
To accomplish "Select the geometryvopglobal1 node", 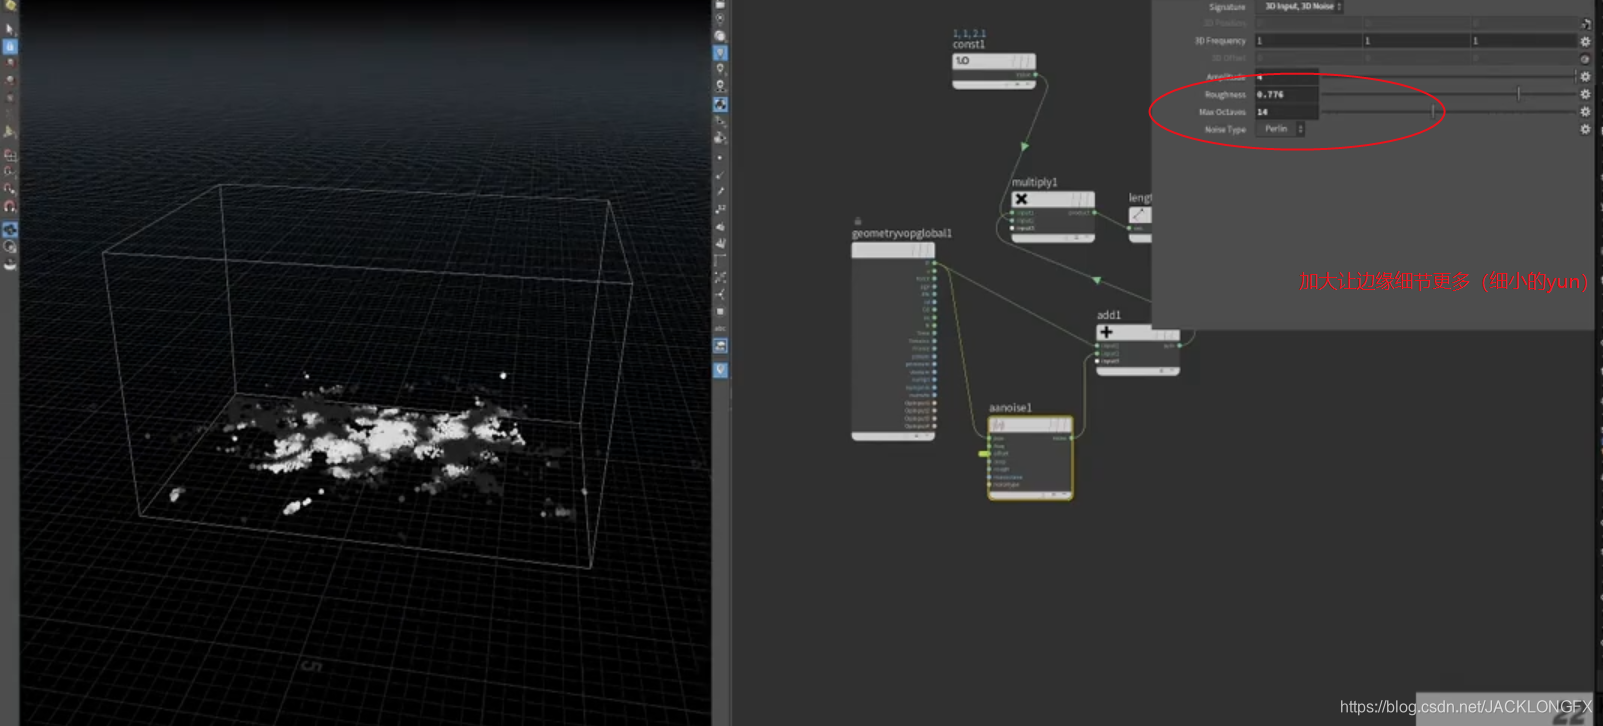I will tap(893, 340).
